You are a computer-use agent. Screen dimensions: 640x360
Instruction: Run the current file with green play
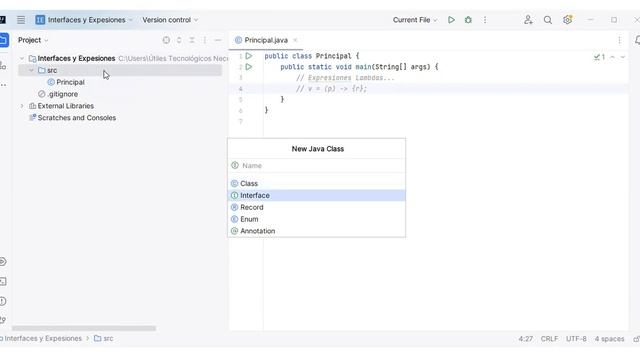coord(451,20)
